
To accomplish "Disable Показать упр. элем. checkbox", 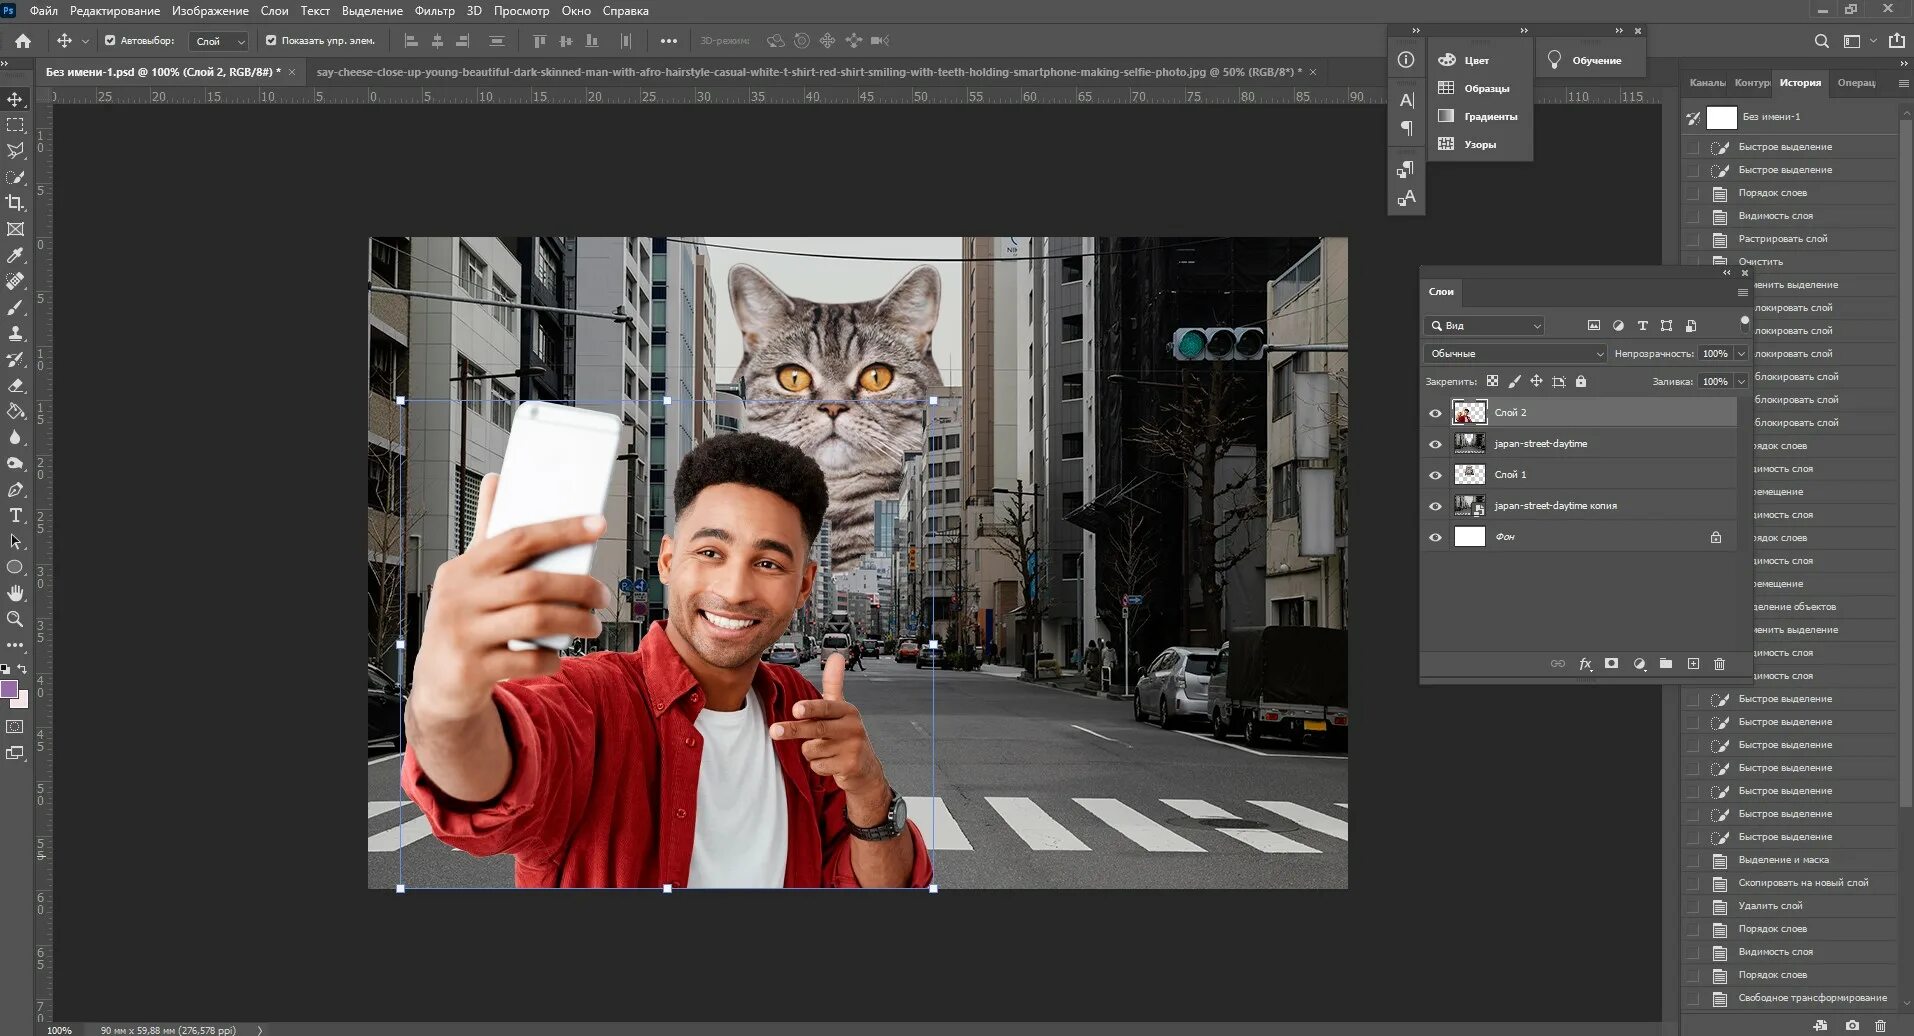I will point(271,41).
